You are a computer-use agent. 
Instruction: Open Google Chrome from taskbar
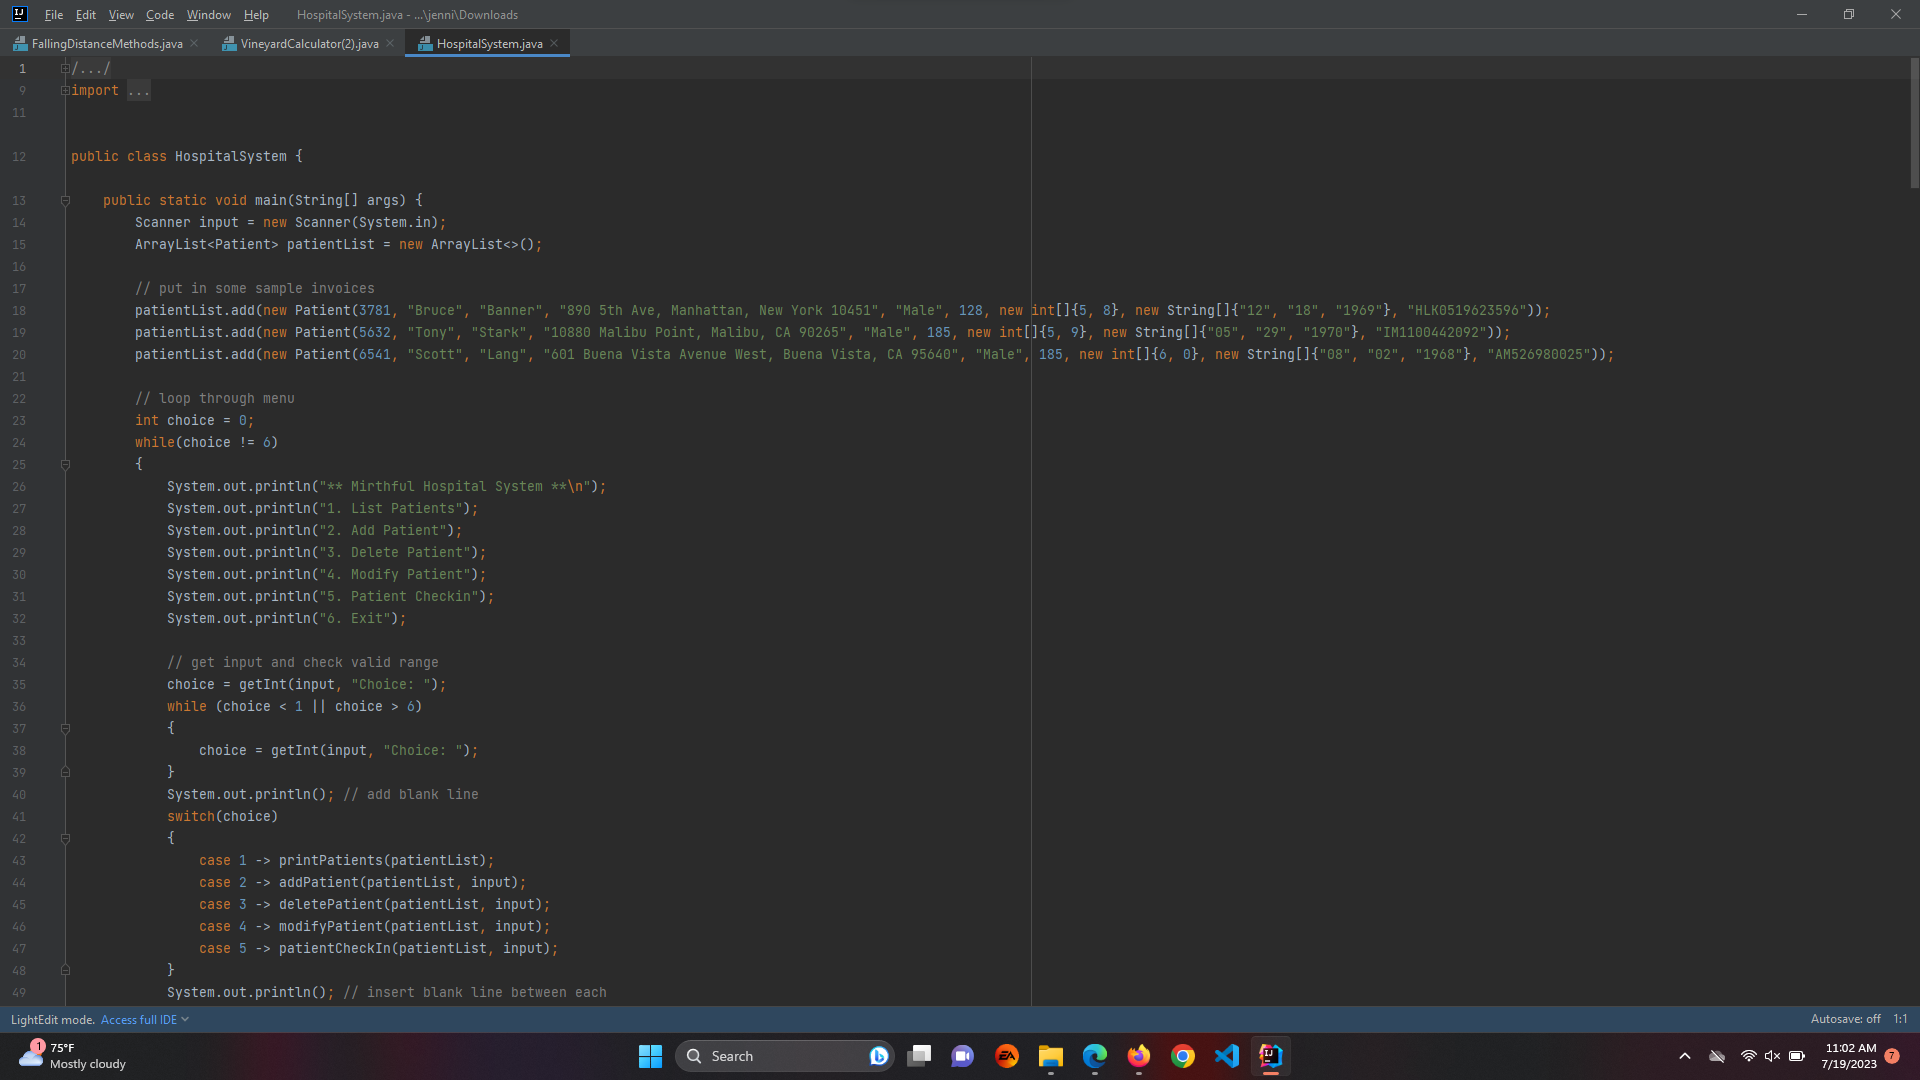click(x=1183, y=1056)
